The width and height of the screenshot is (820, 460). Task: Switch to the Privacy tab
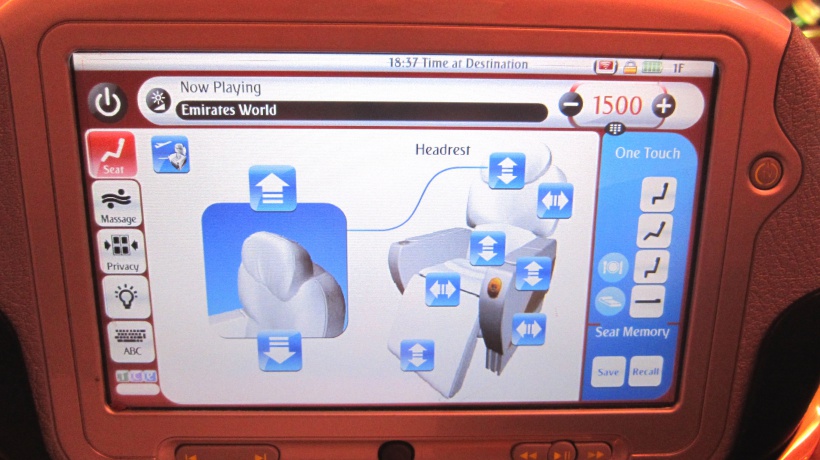pos(122,251)
